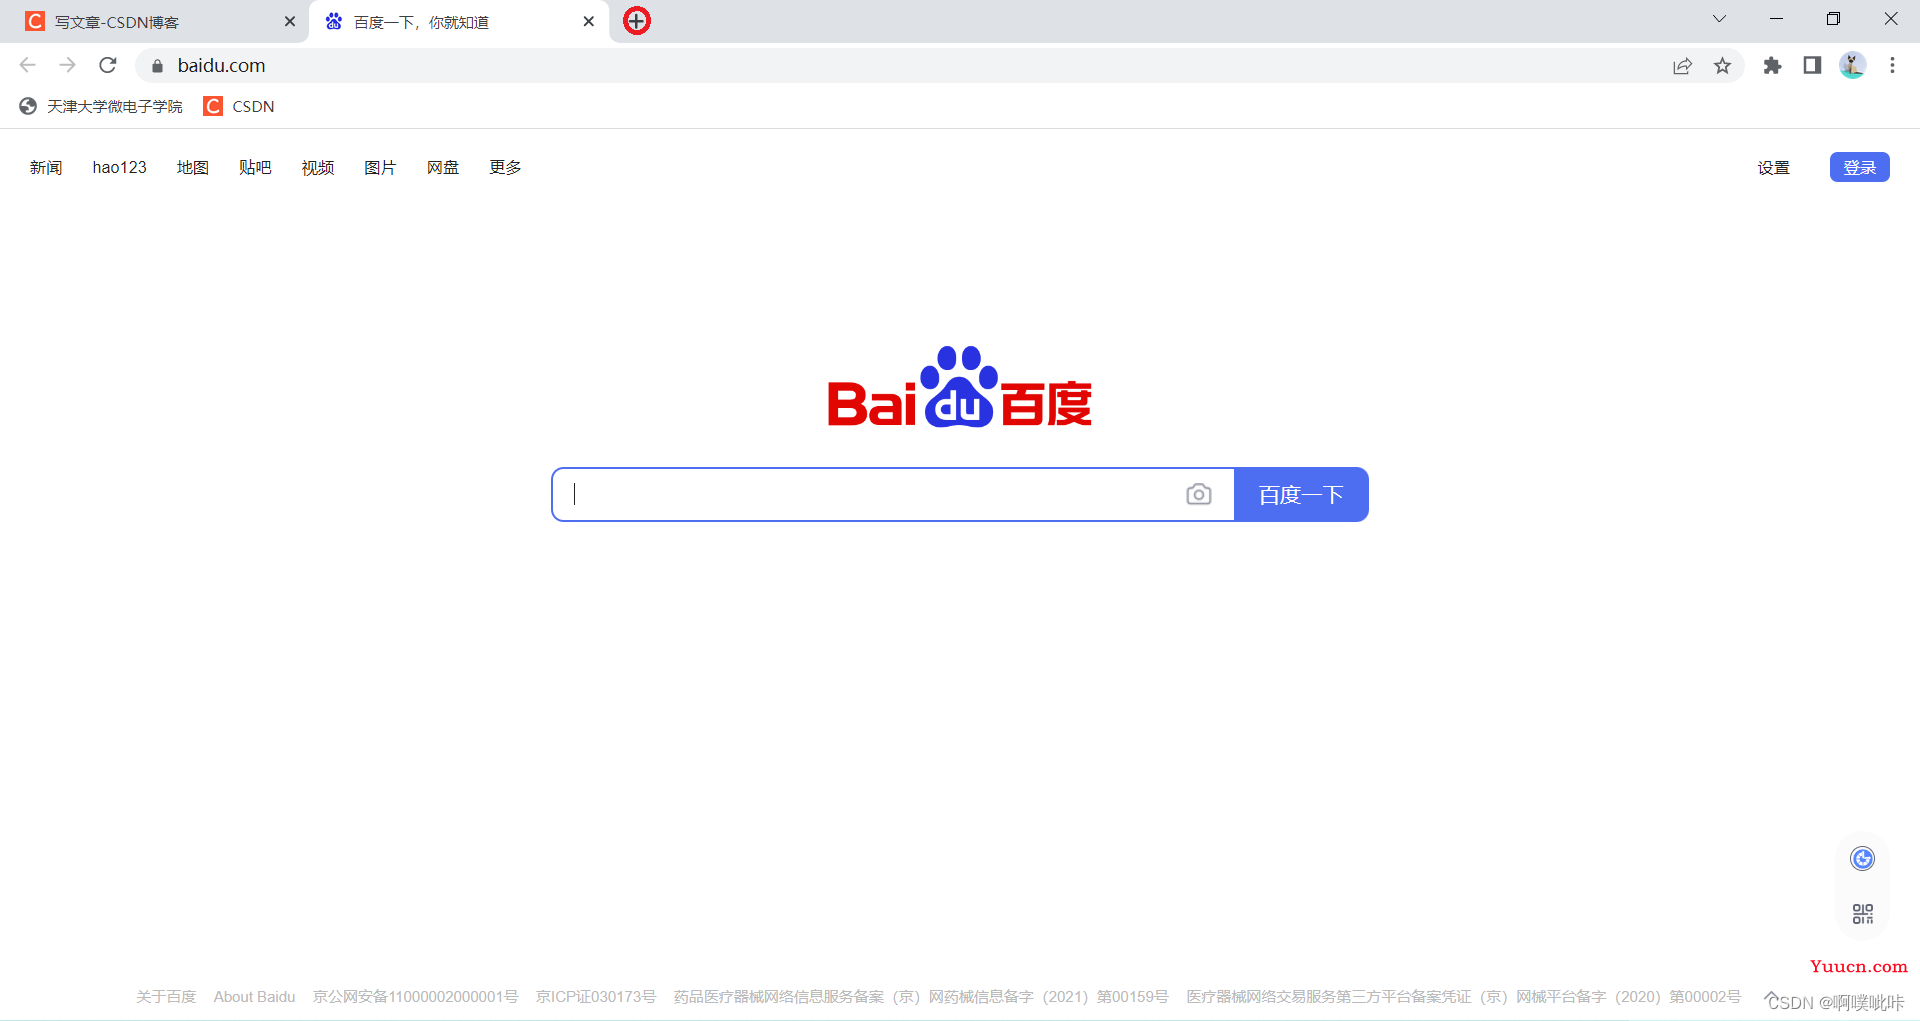Image resolution: width=1920 pixels, height=1021 pixels.
Task: Open the user profile avatar
Action: click(1852, 65)
